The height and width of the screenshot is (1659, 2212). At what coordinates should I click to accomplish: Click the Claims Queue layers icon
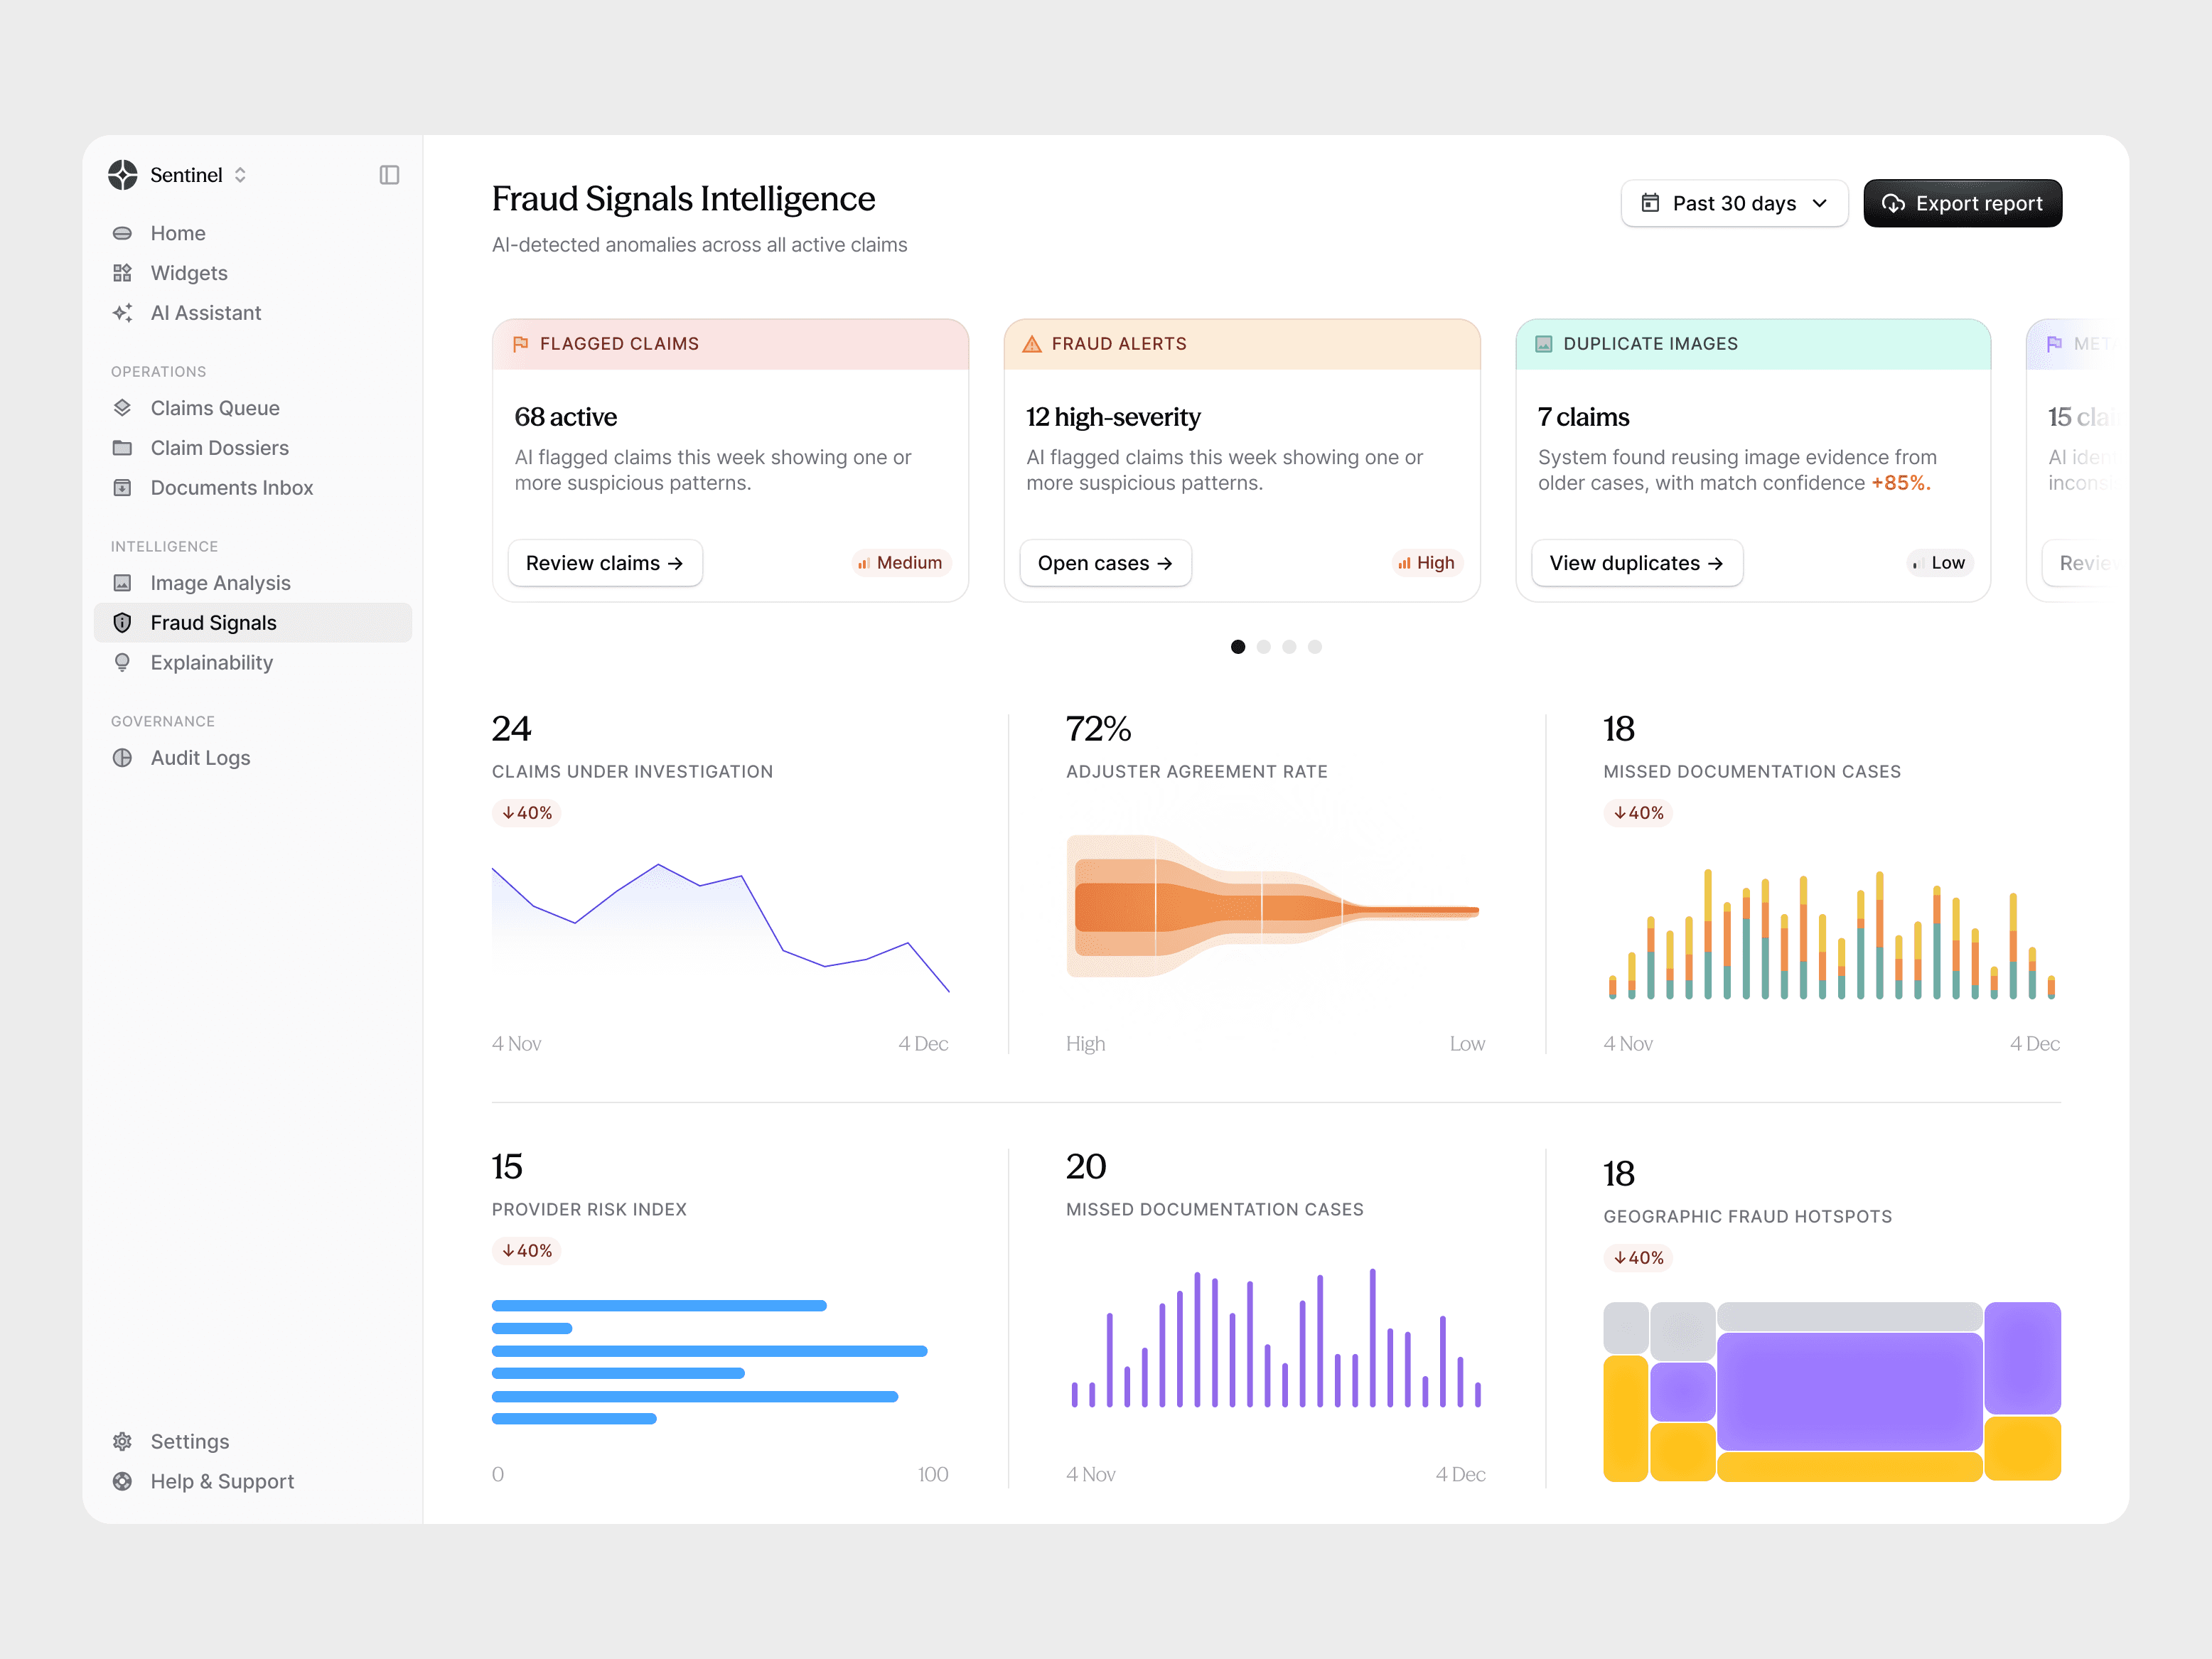pyautogui.click(x=123, y=408)
